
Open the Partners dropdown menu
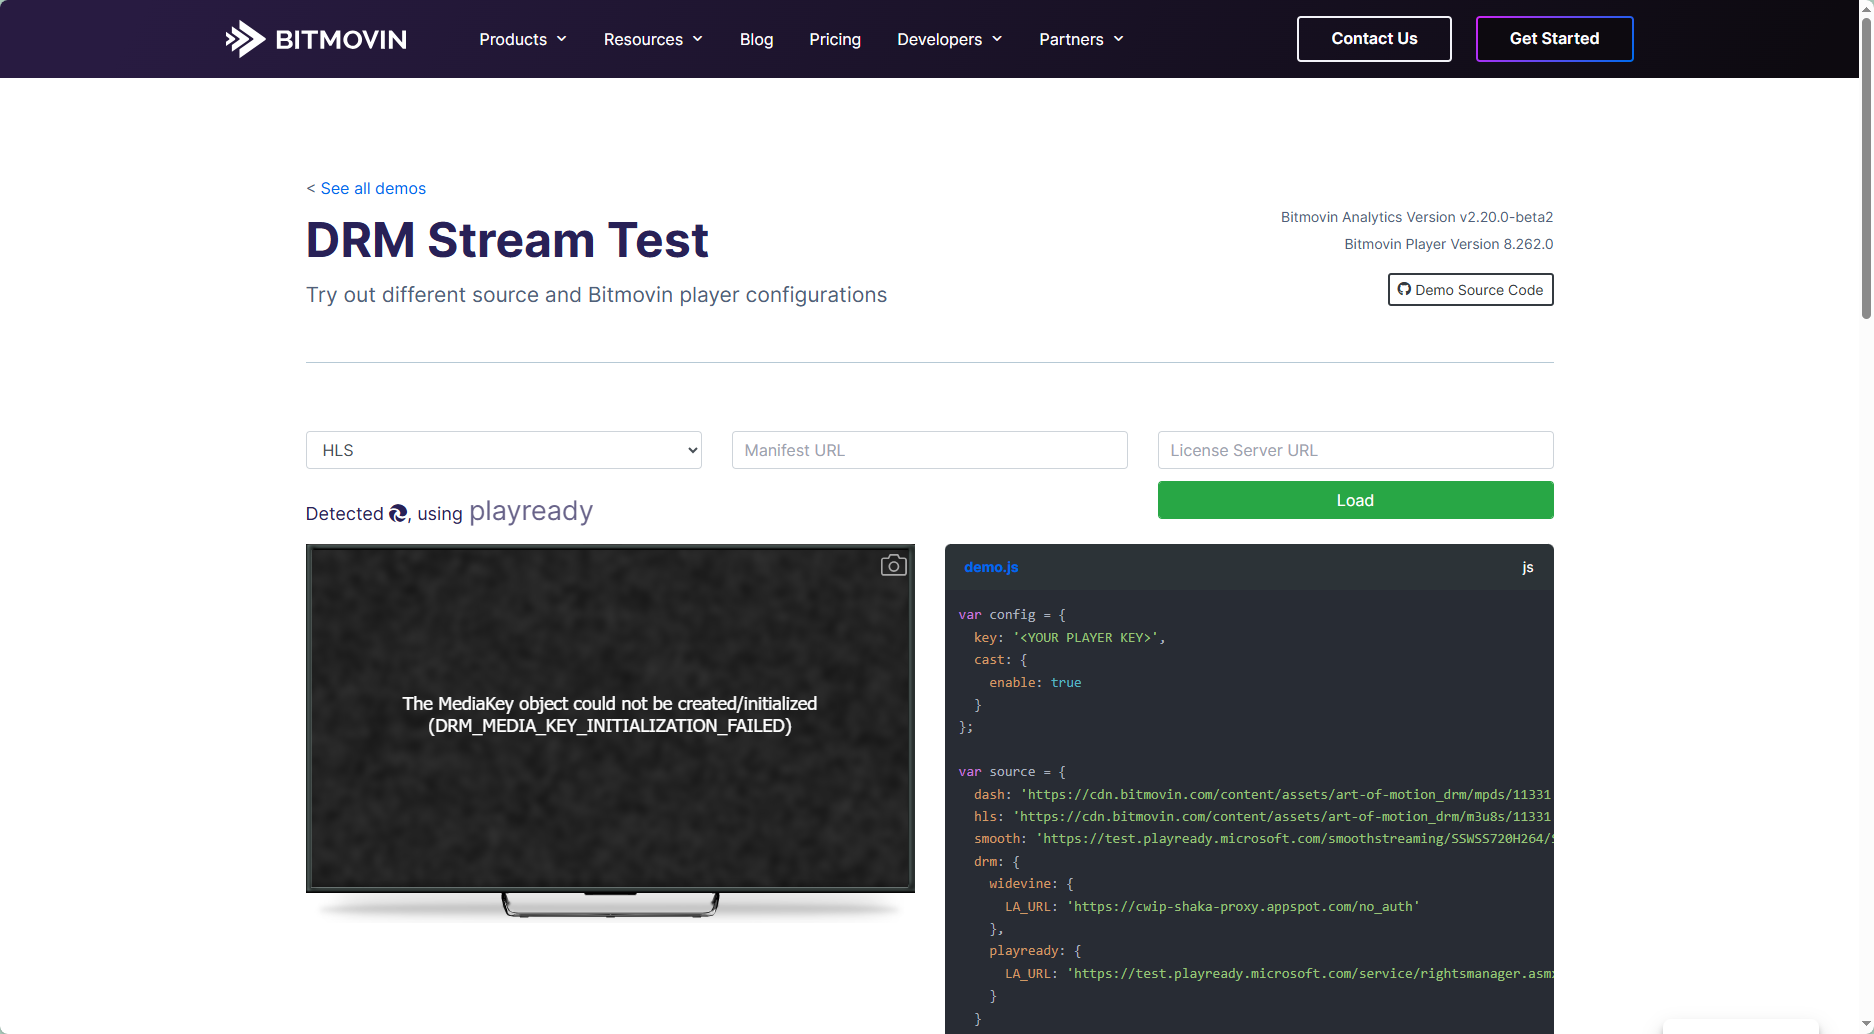[1081, 39]
